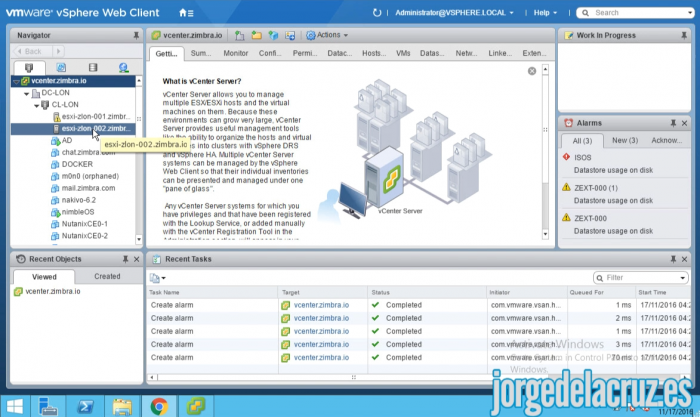700x417 pixels.
Task: Pin the Navigator panel
Action: (136, 35)
